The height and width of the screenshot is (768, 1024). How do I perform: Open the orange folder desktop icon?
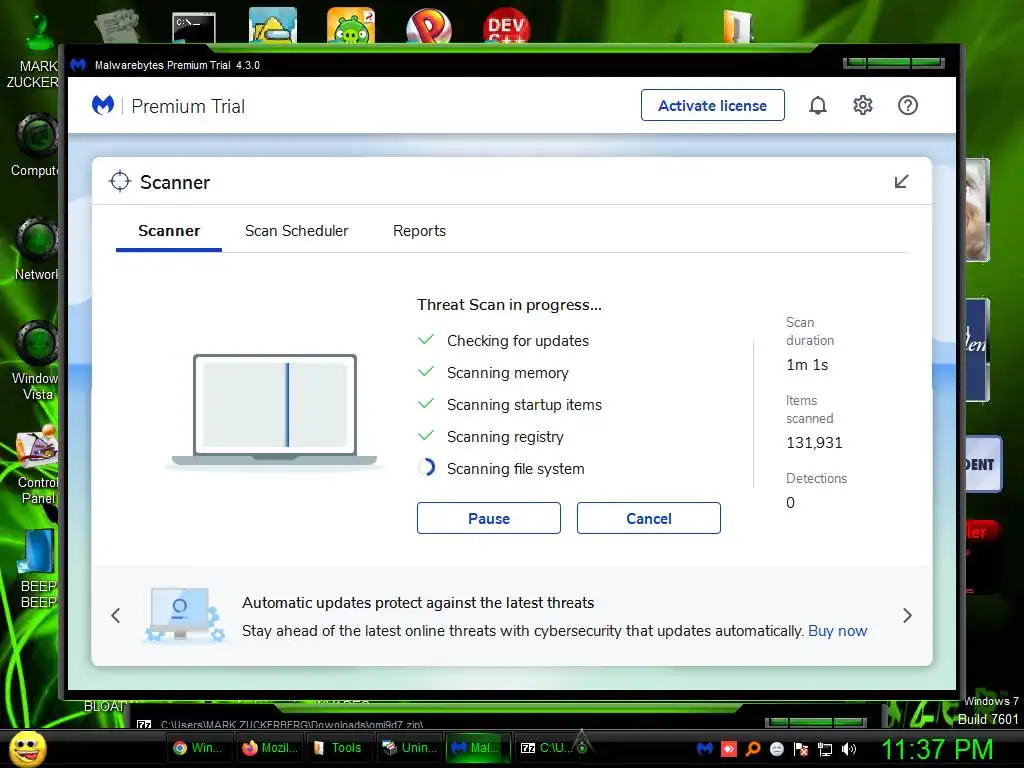739,27
